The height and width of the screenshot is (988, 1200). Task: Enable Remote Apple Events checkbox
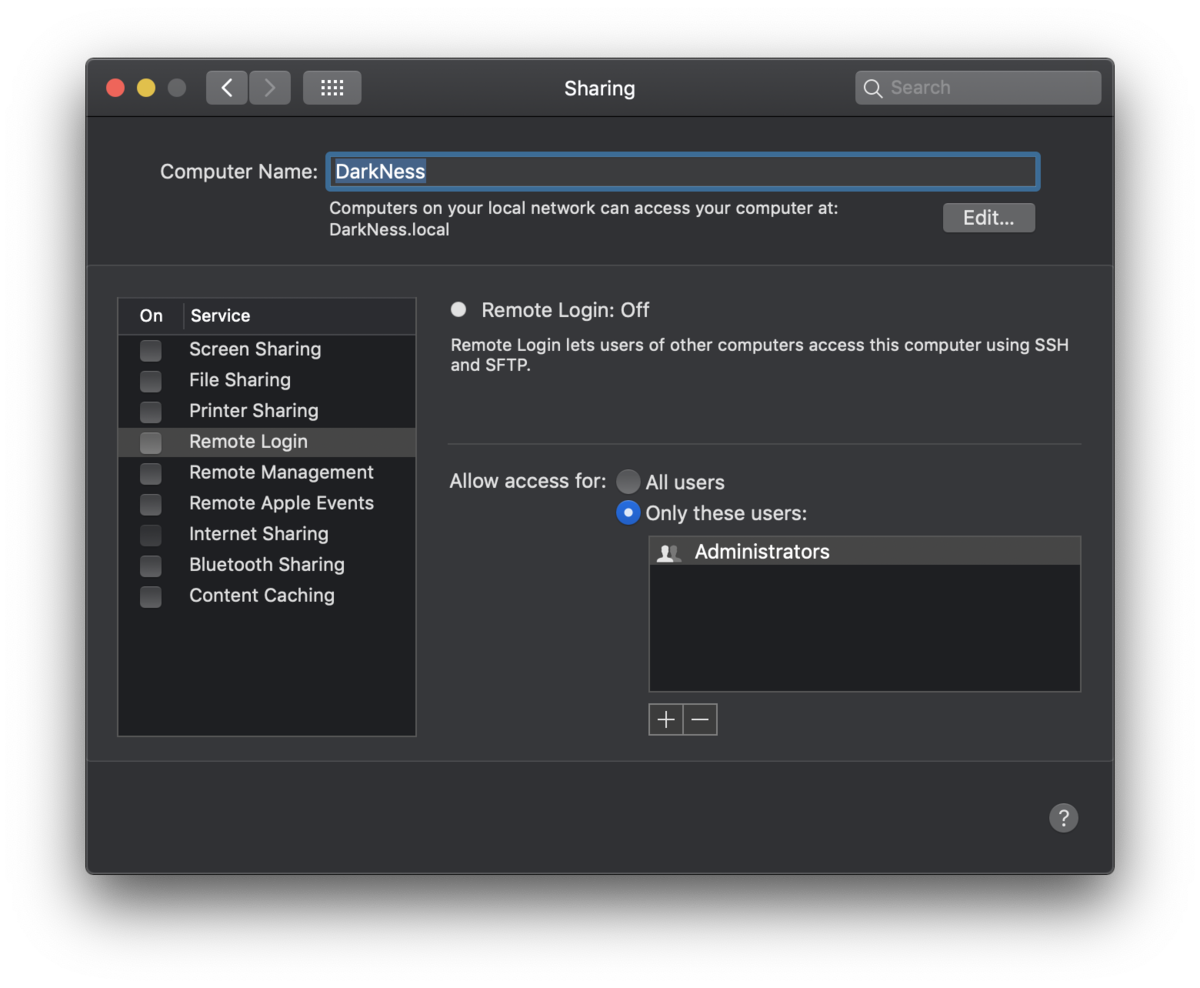click(150, 504)
